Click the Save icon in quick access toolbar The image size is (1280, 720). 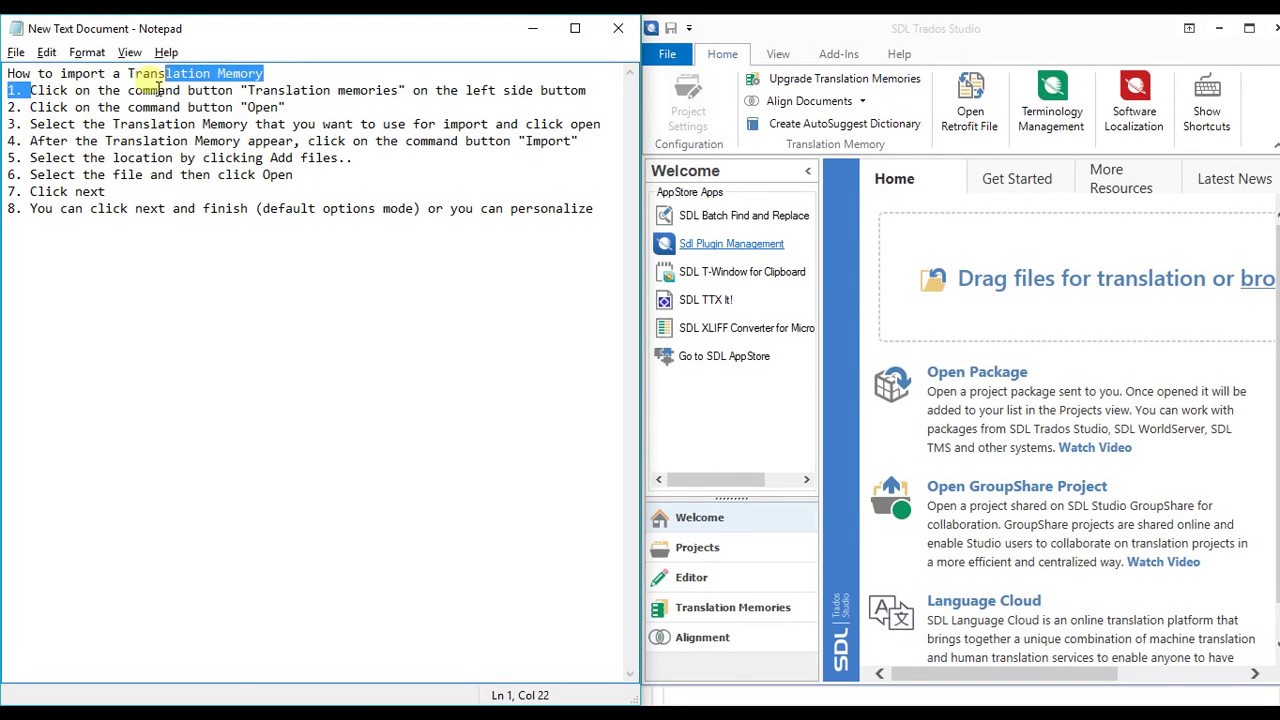[x=670, y=28]
